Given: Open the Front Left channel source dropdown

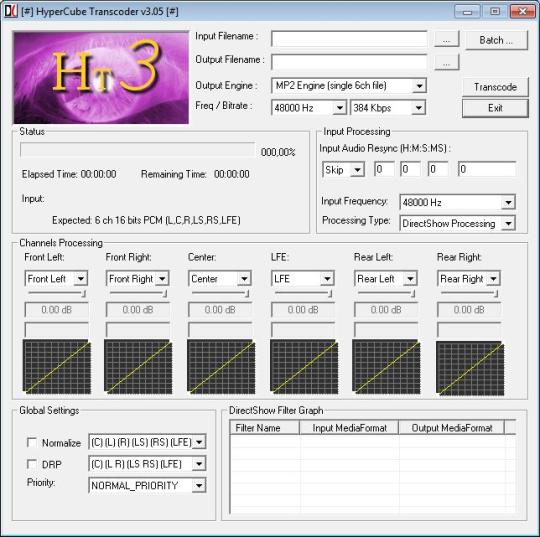Looking at the screenshot, I should [x=56, y=279].
